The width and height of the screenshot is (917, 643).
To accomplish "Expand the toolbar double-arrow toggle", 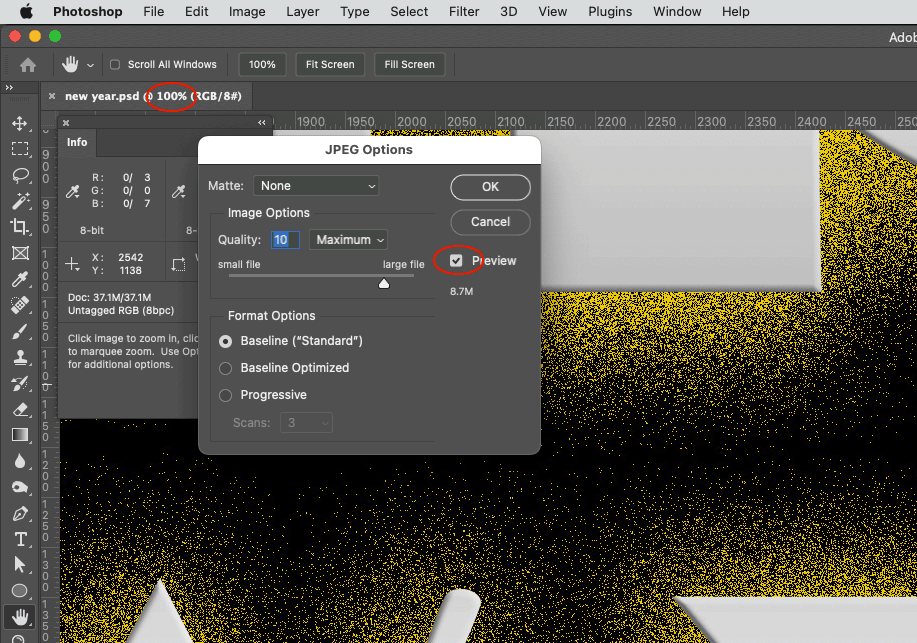I will click(9, 88).
